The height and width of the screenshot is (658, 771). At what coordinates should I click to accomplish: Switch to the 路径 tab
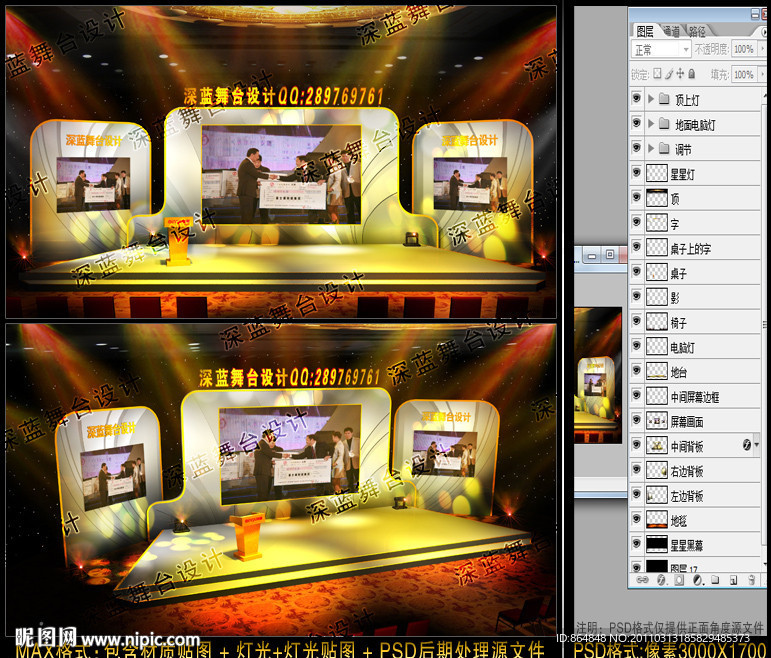(695, 31)
